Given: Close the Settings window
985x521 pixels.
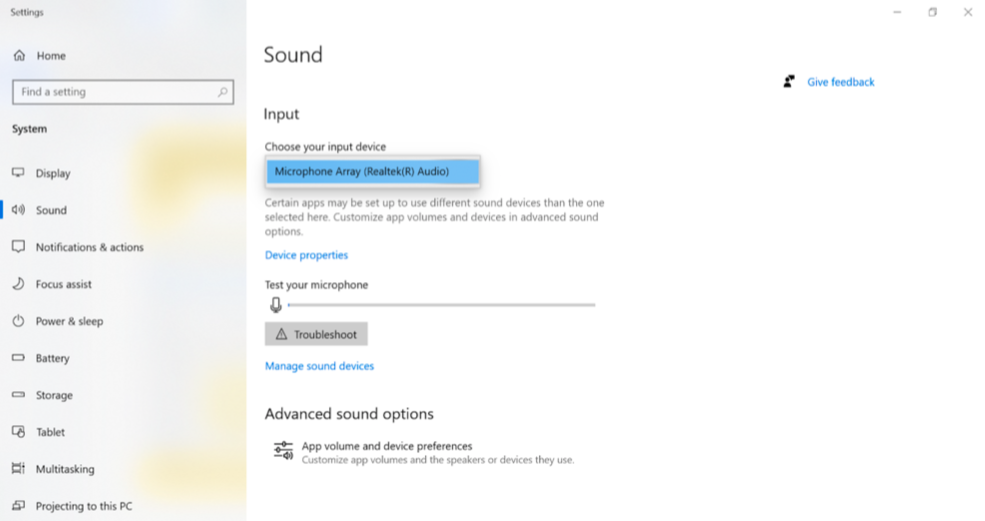Looking at the screenshot, I should coord(967,12).
